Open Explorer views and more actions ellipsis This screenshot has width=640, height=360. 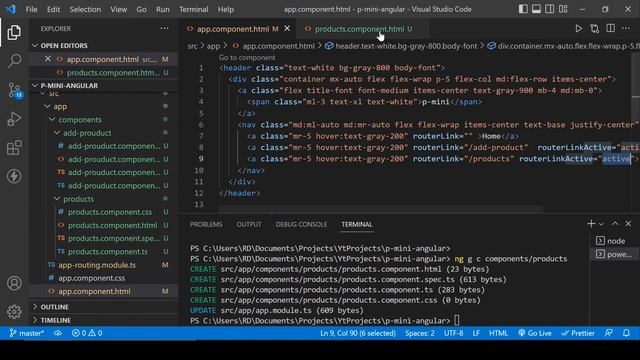pyautogui.click(x=164, y=29)
